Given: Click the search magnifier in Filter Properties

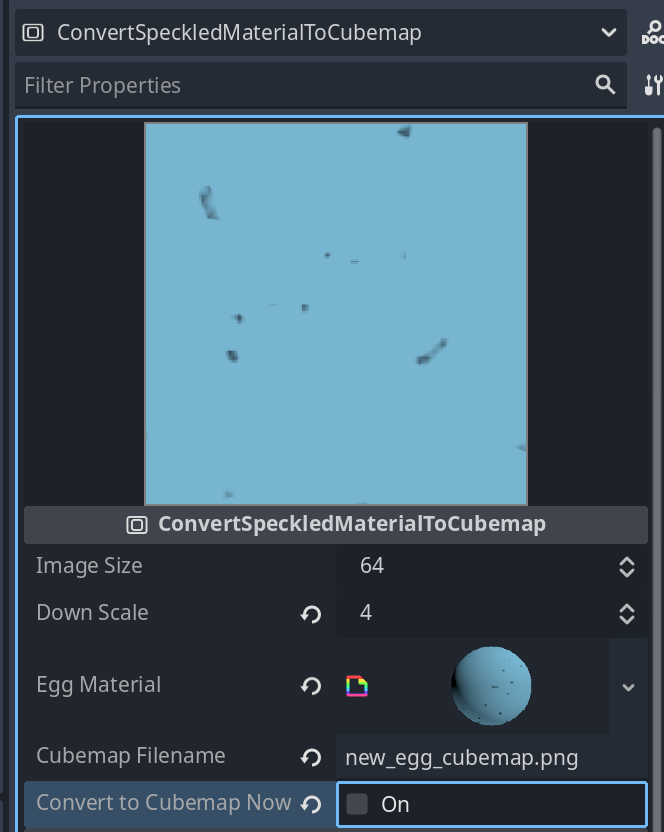Looking at the screenshot, I should [x=605, y=85].
